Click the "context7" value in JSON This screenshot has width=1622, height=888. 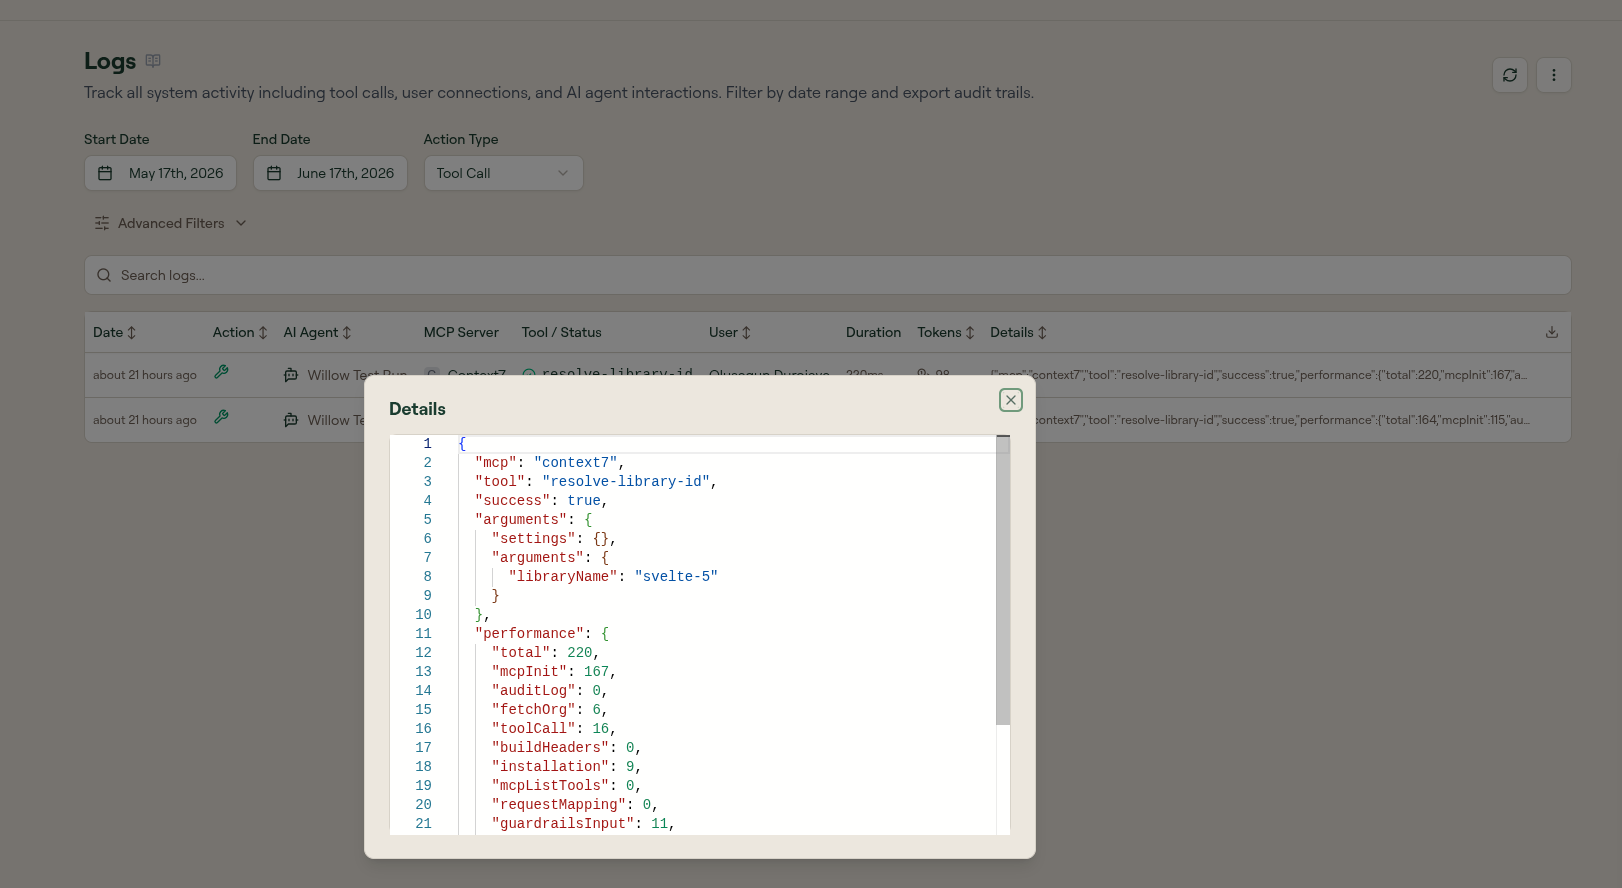click(x=576, y=462)
